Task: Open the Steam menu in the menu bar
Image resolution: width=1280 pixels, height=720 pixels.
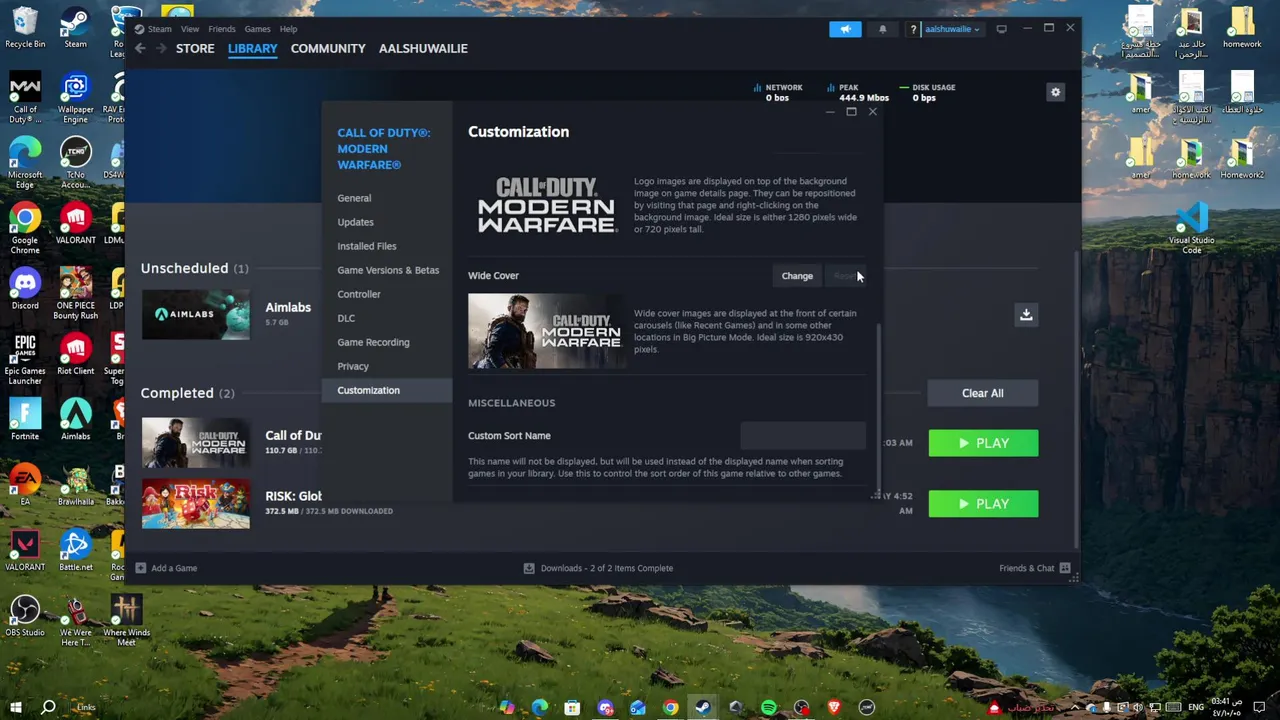Action: pos(160,29)
